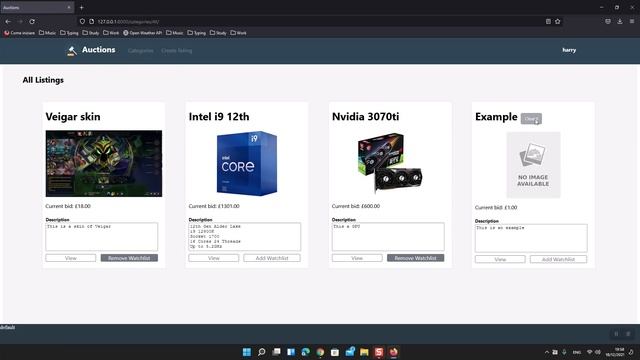Image resolution: width=640 pixels, height=360 pixels.
Task: Click the Veigar skin screenshot image
Action: tap(104, 163)
